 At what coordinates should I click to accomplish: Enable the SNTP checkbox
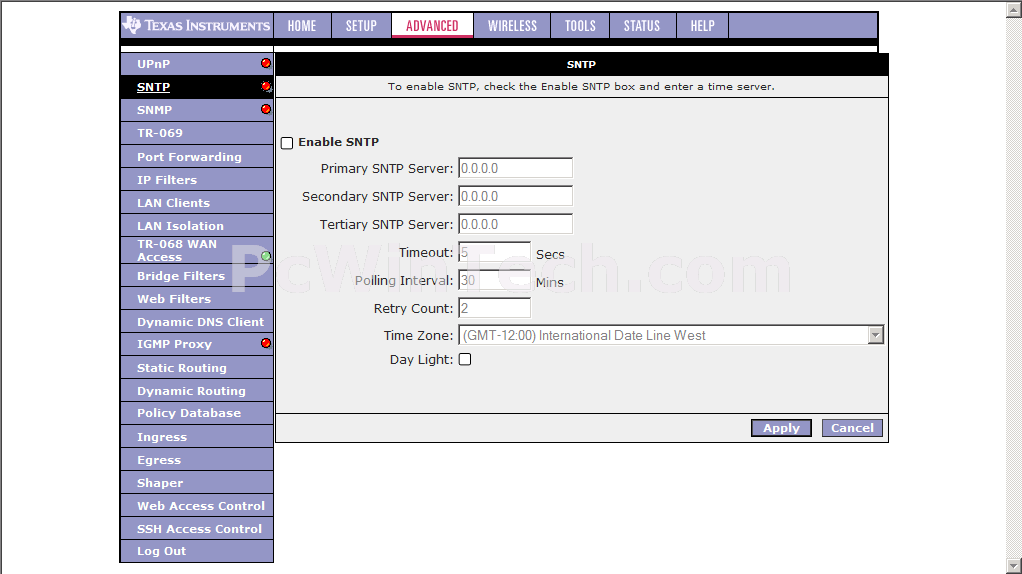tap(287, 143)
